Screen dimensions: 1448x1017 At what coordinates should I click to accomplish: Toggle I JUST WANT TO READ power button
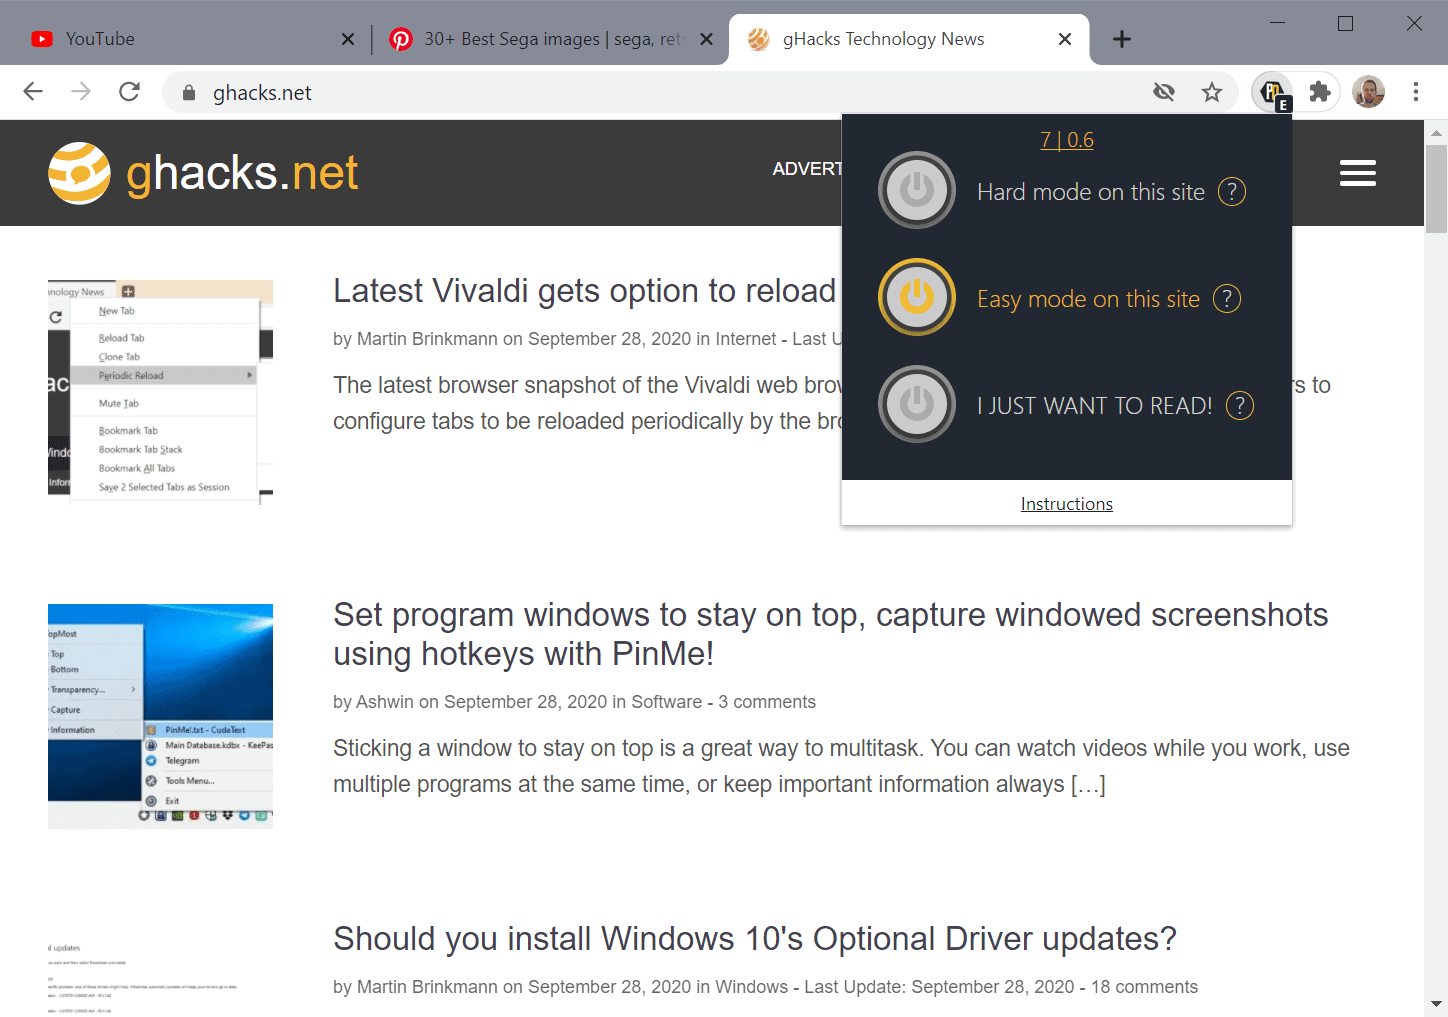pos(917,404)
